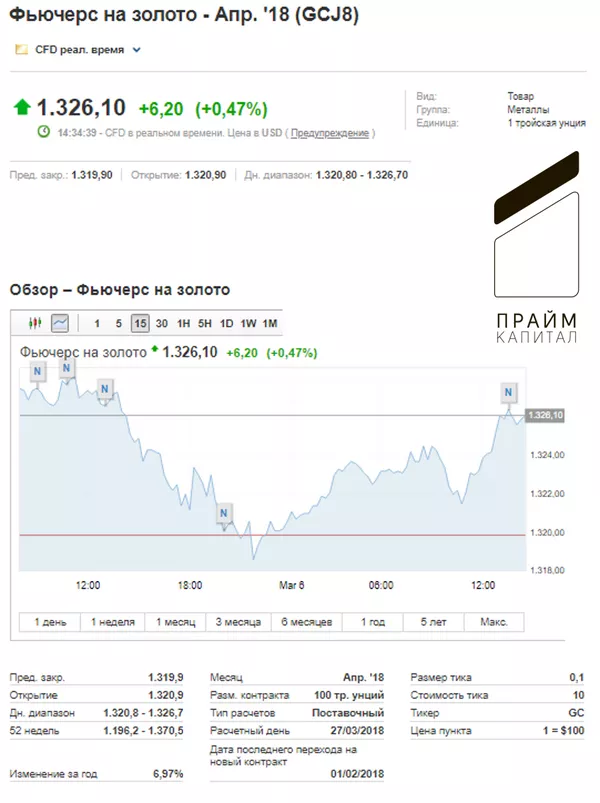Click the clock icon beside 14:34:39
This screenshot has width=600, height=803.
point(44,132)
